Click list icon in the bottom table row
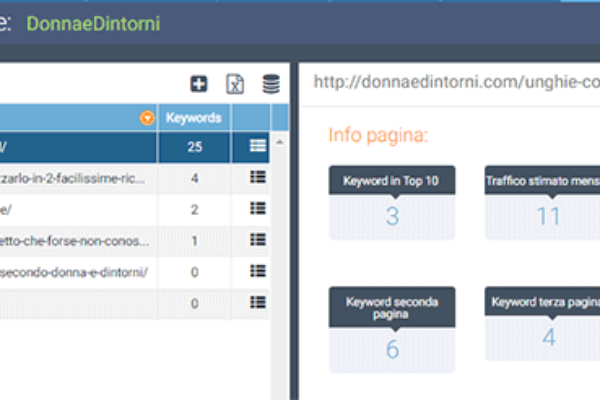This screenshot has width=600, height=400. click(257, 302)
